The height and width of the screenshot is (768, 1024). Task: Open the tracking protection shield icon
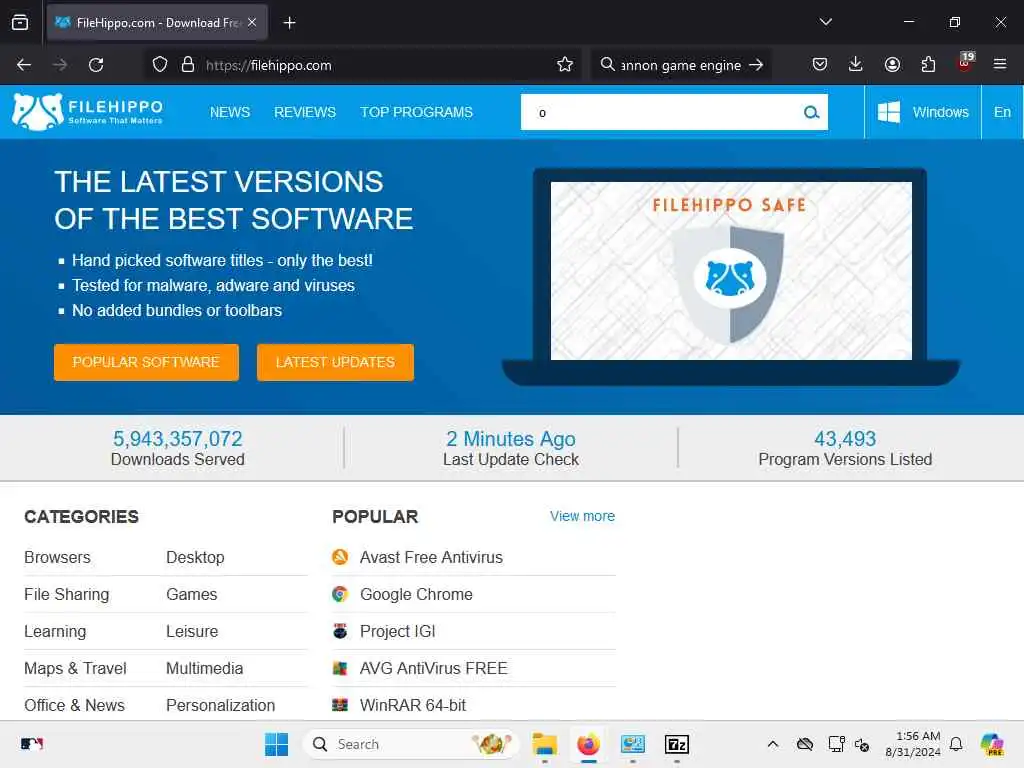click(x=160, y=65)
